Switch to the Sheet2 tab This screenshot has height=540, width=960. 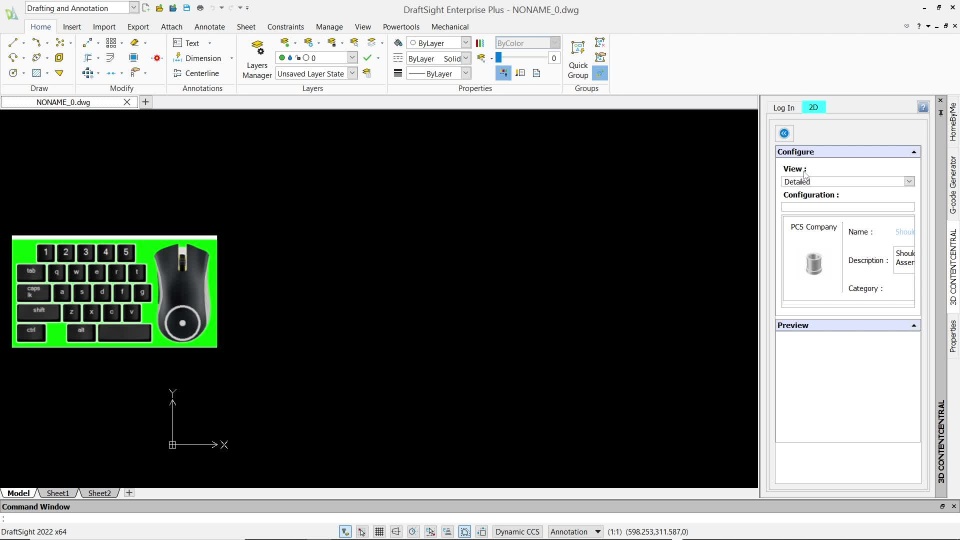coord(99,493)
